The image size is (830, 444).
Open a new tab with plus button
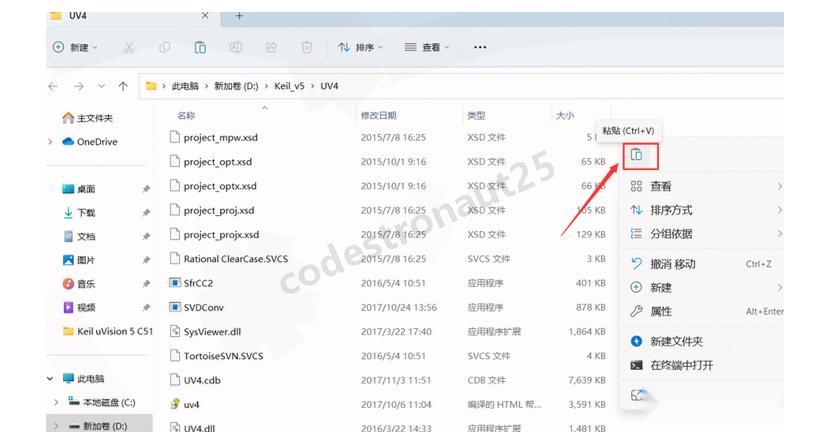(x=239, y=16)
